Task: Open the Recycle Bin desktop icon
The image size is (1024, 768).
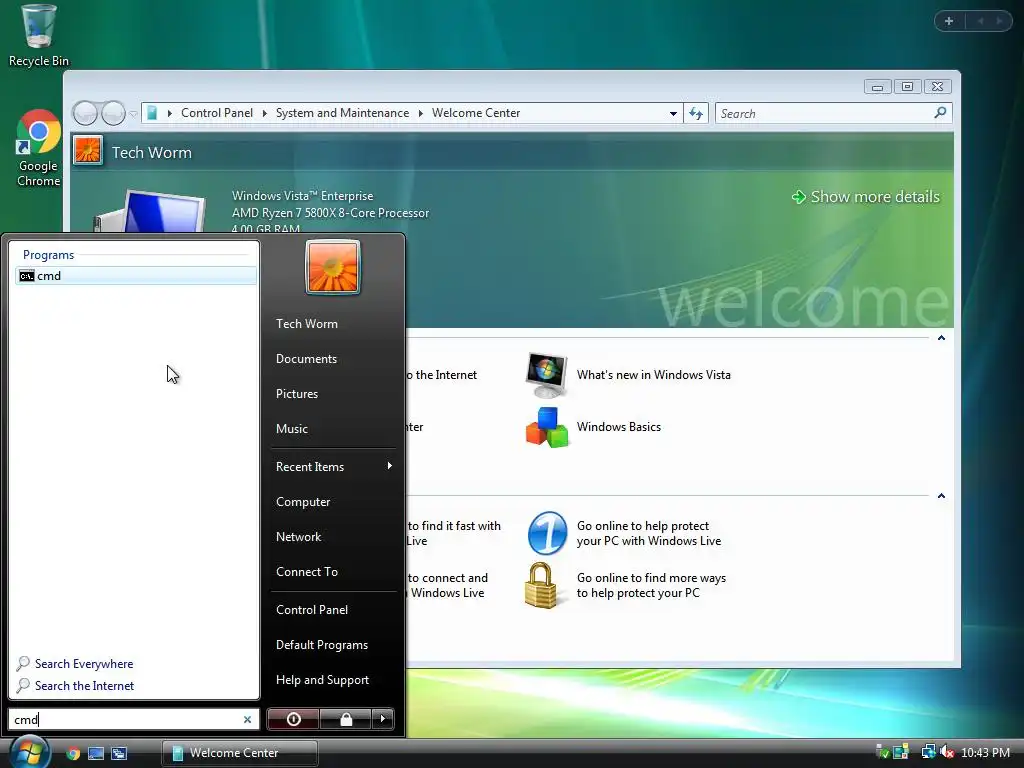Action: [x=39, y=36]
